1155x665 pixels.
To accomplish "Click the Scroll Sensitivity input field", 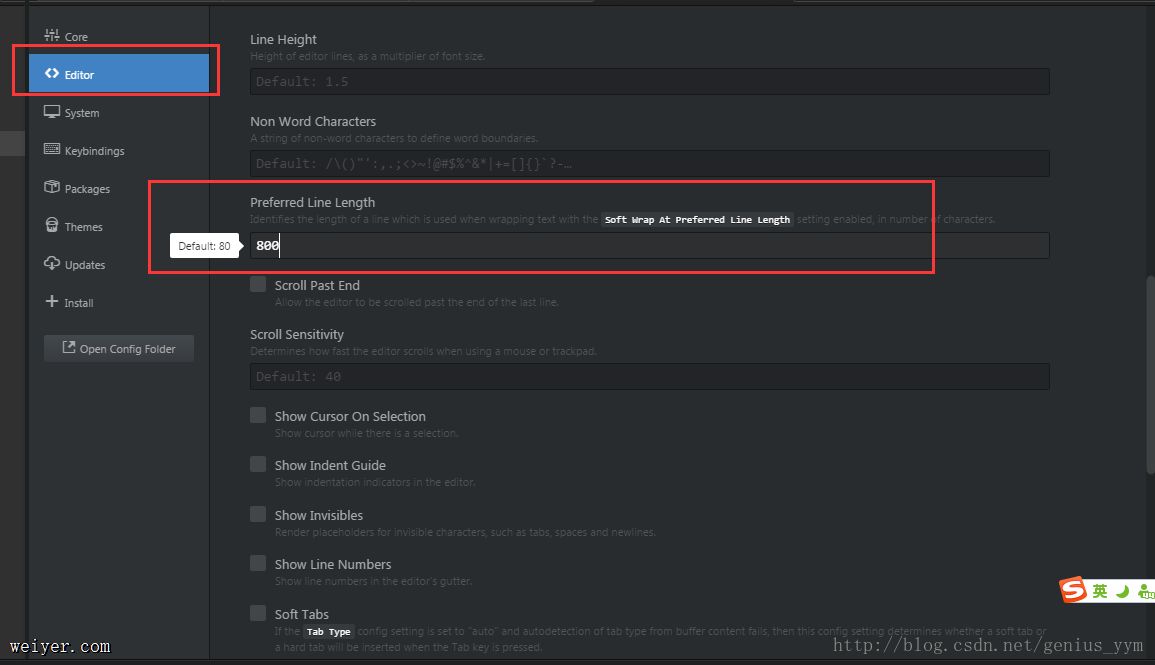I will pos(650,377).
